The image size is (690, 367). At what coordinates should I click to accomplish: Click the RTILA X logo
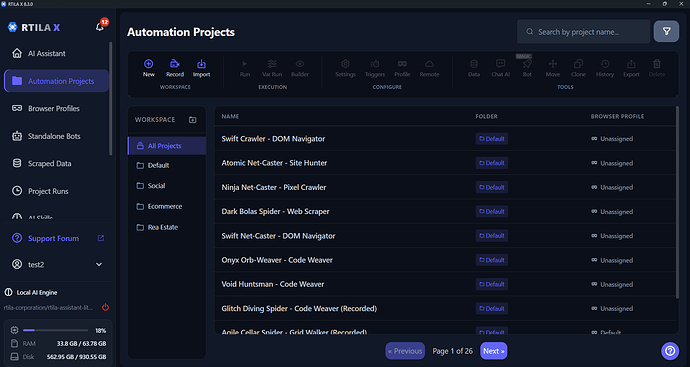[34, 27]
